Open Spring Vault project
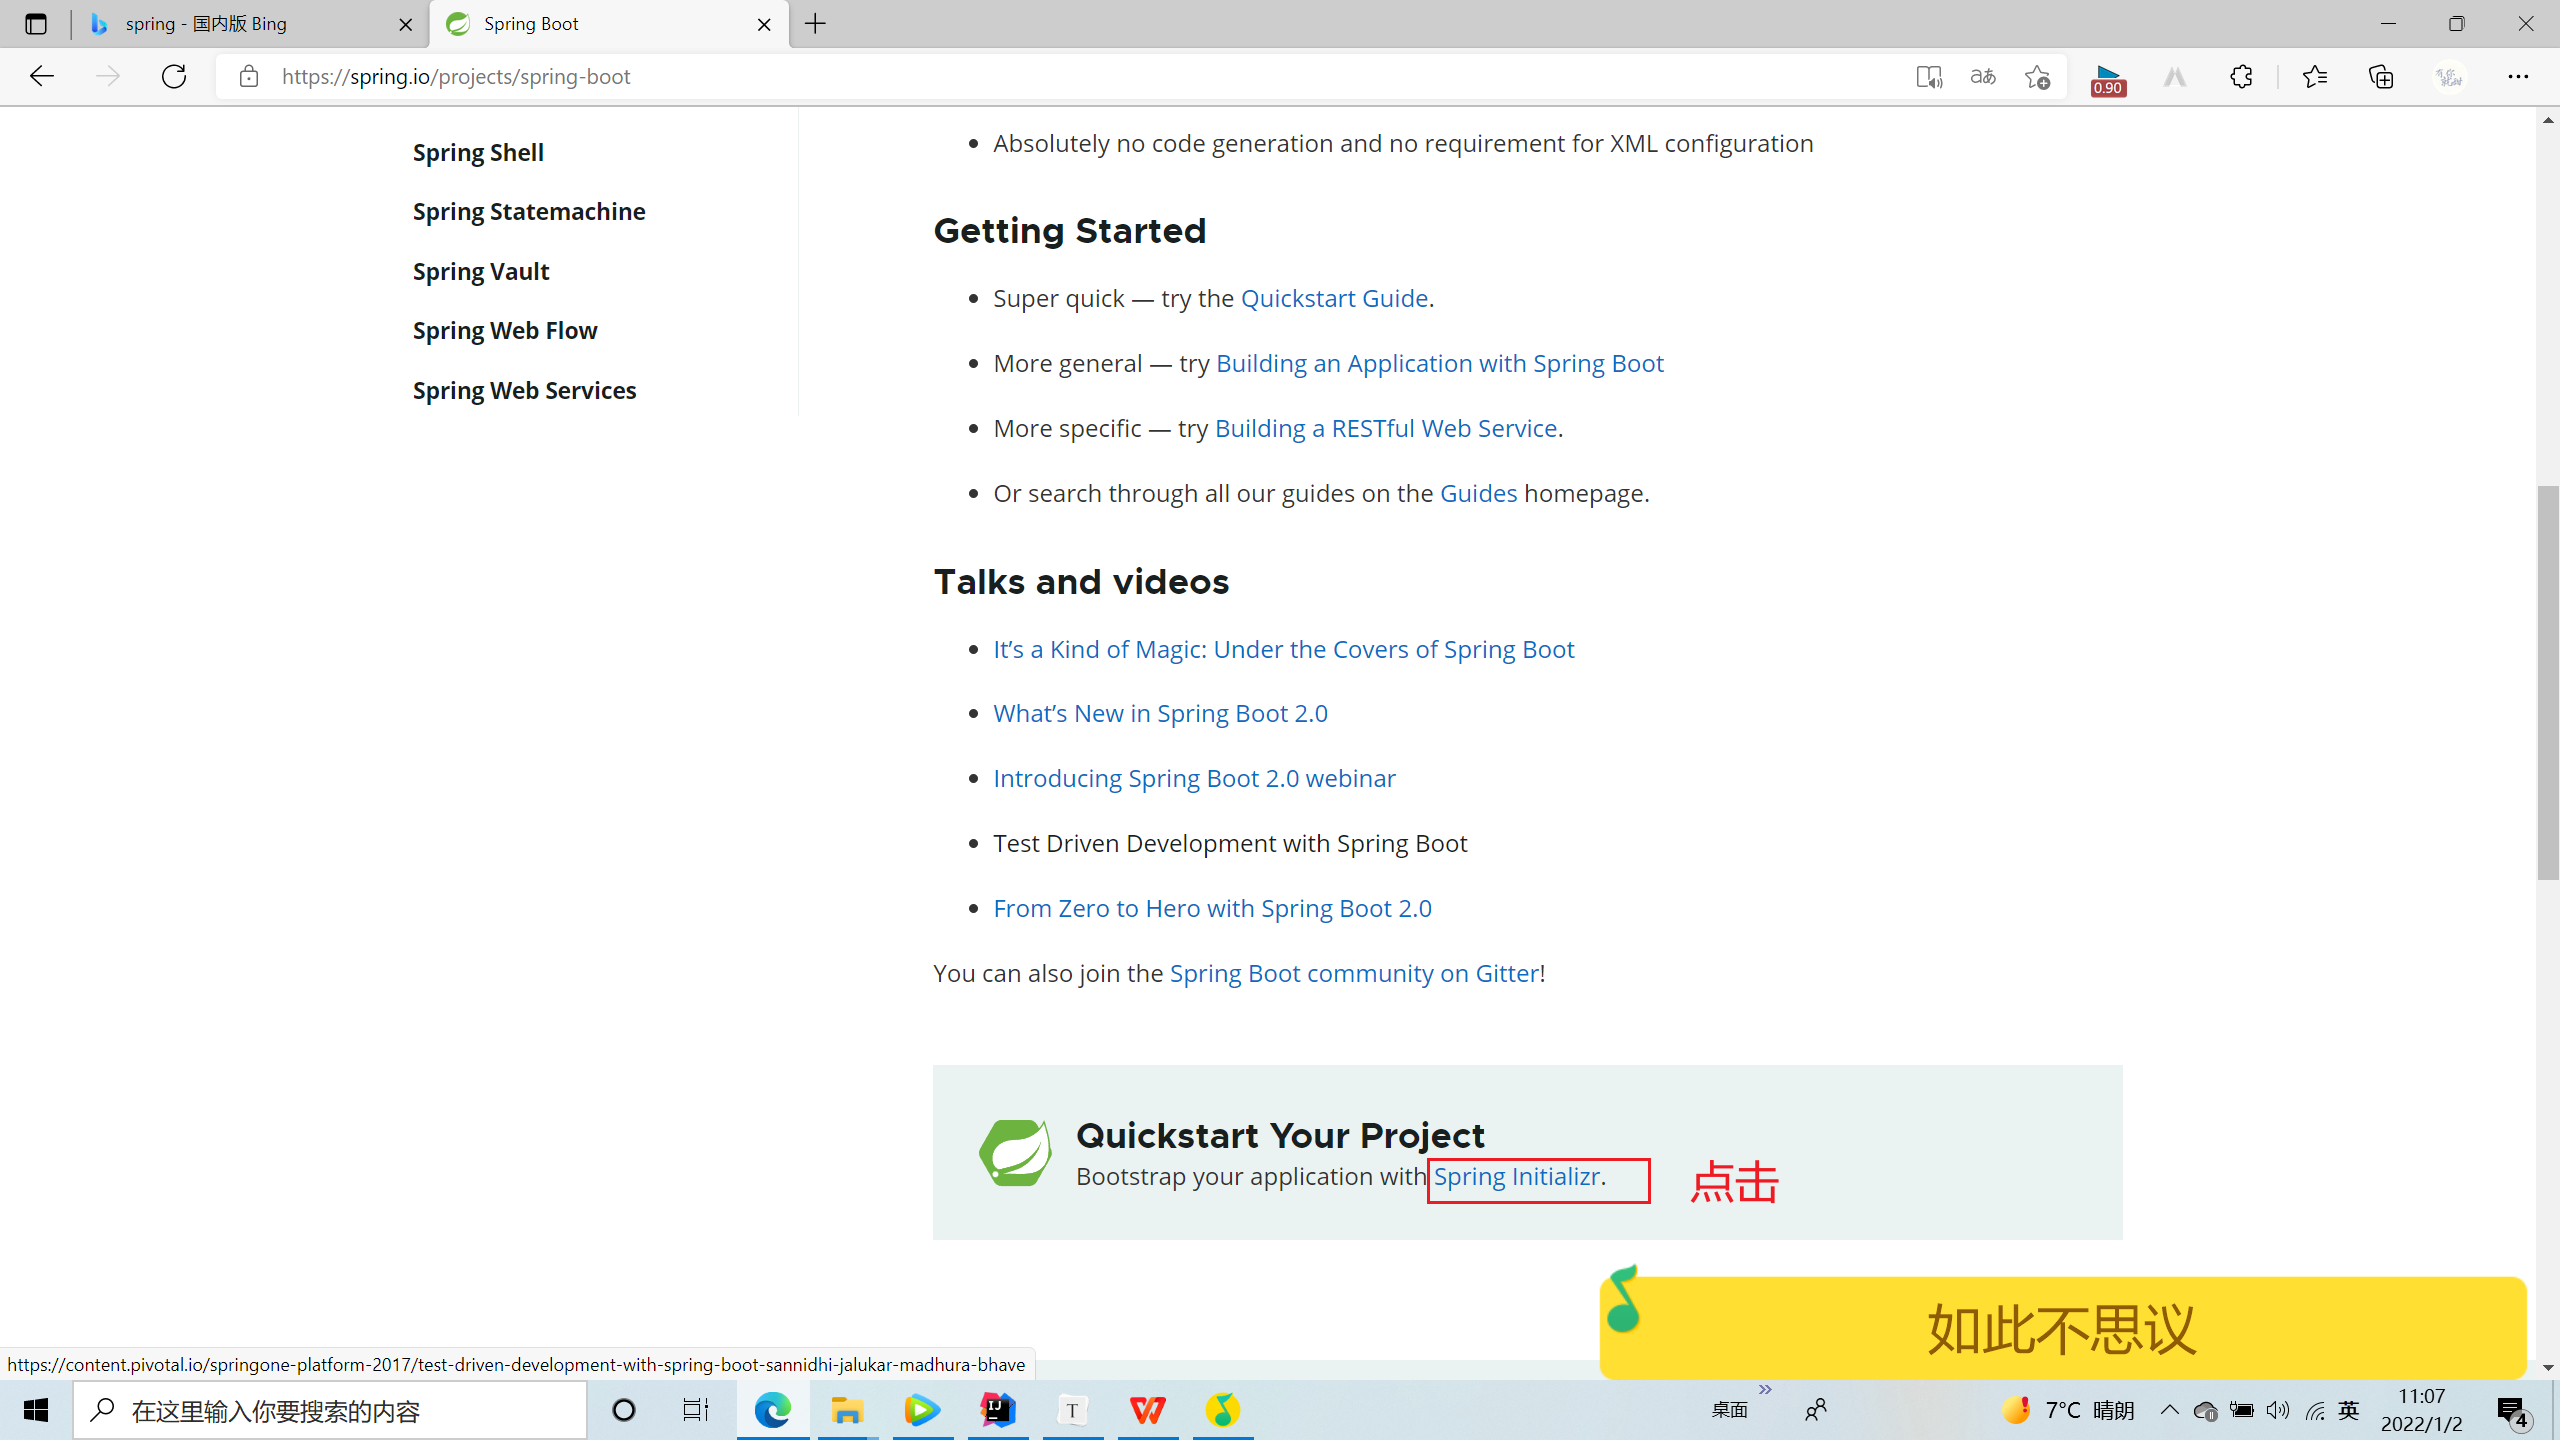The image size is (2560, 1440). 481,271
